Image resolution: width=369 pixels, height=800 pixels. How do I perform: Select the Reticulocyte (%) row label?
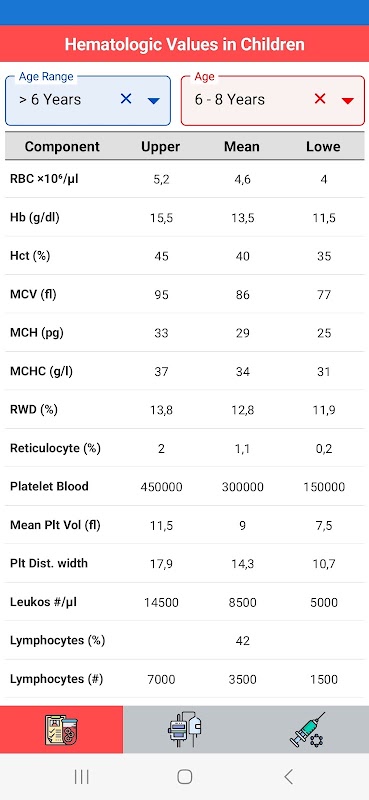(x=56, y=448)
